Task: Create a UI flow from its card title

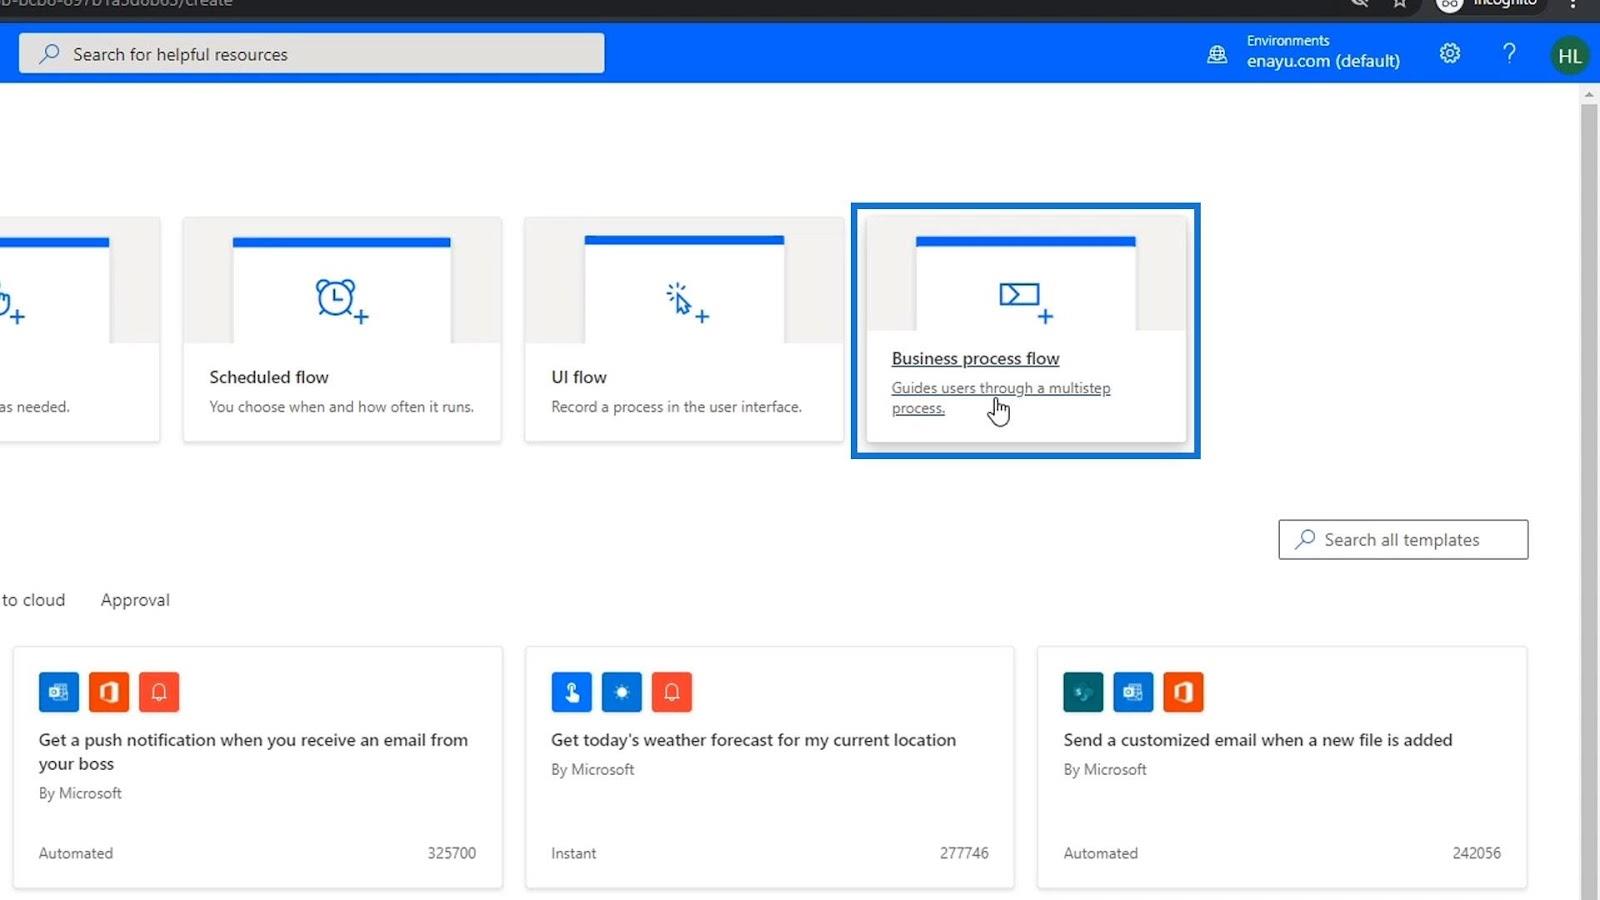Action: 579,377
